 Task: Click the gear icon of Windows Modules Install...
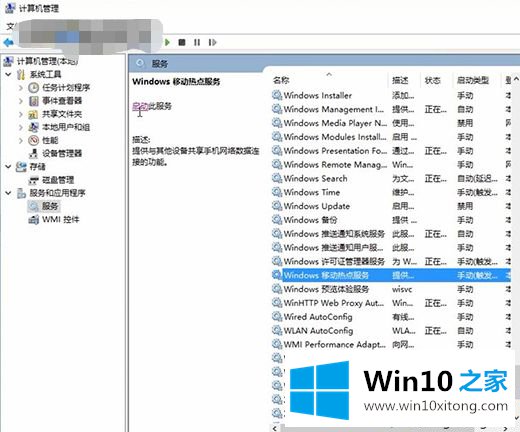coord(277,137)
